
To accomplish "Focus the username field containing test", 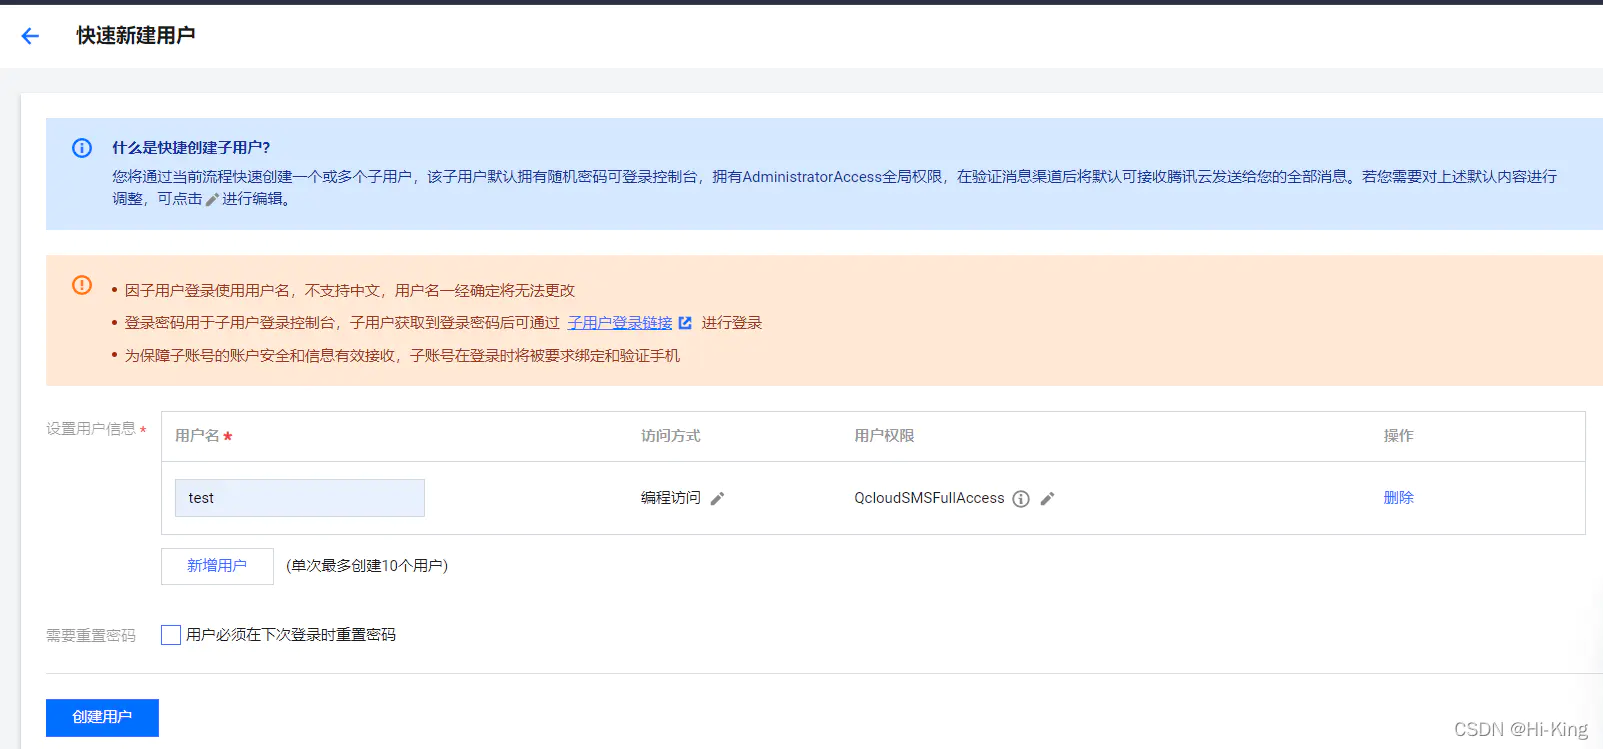I will [300, 498].
